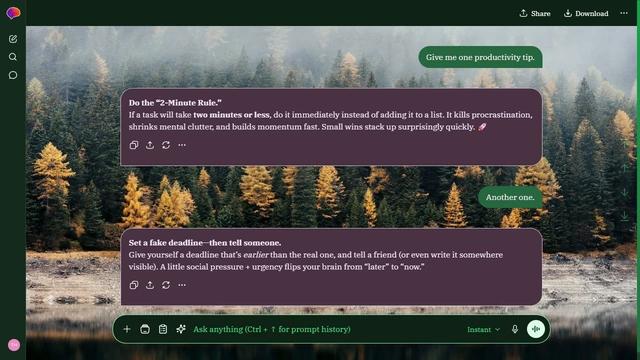
Task: Click the 'Do the "2-Minute Rule."' heading
Action: pos(176,102)
